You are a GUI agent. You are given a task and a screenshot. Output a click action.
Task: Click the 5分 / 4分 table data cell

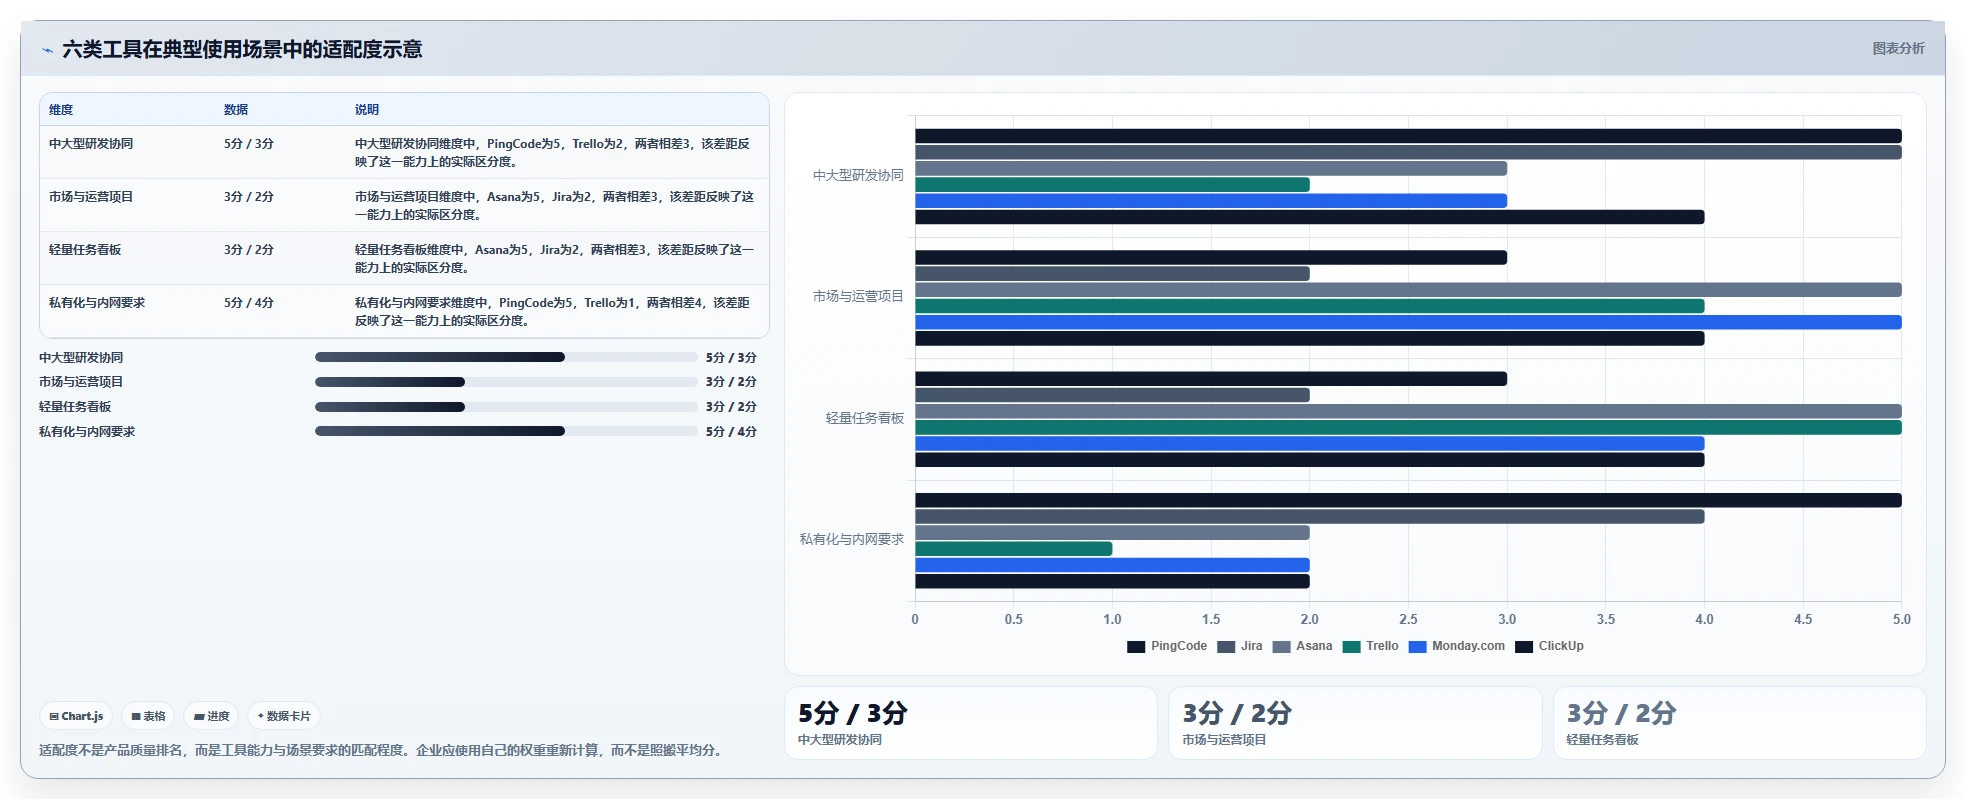pos(249,303)
